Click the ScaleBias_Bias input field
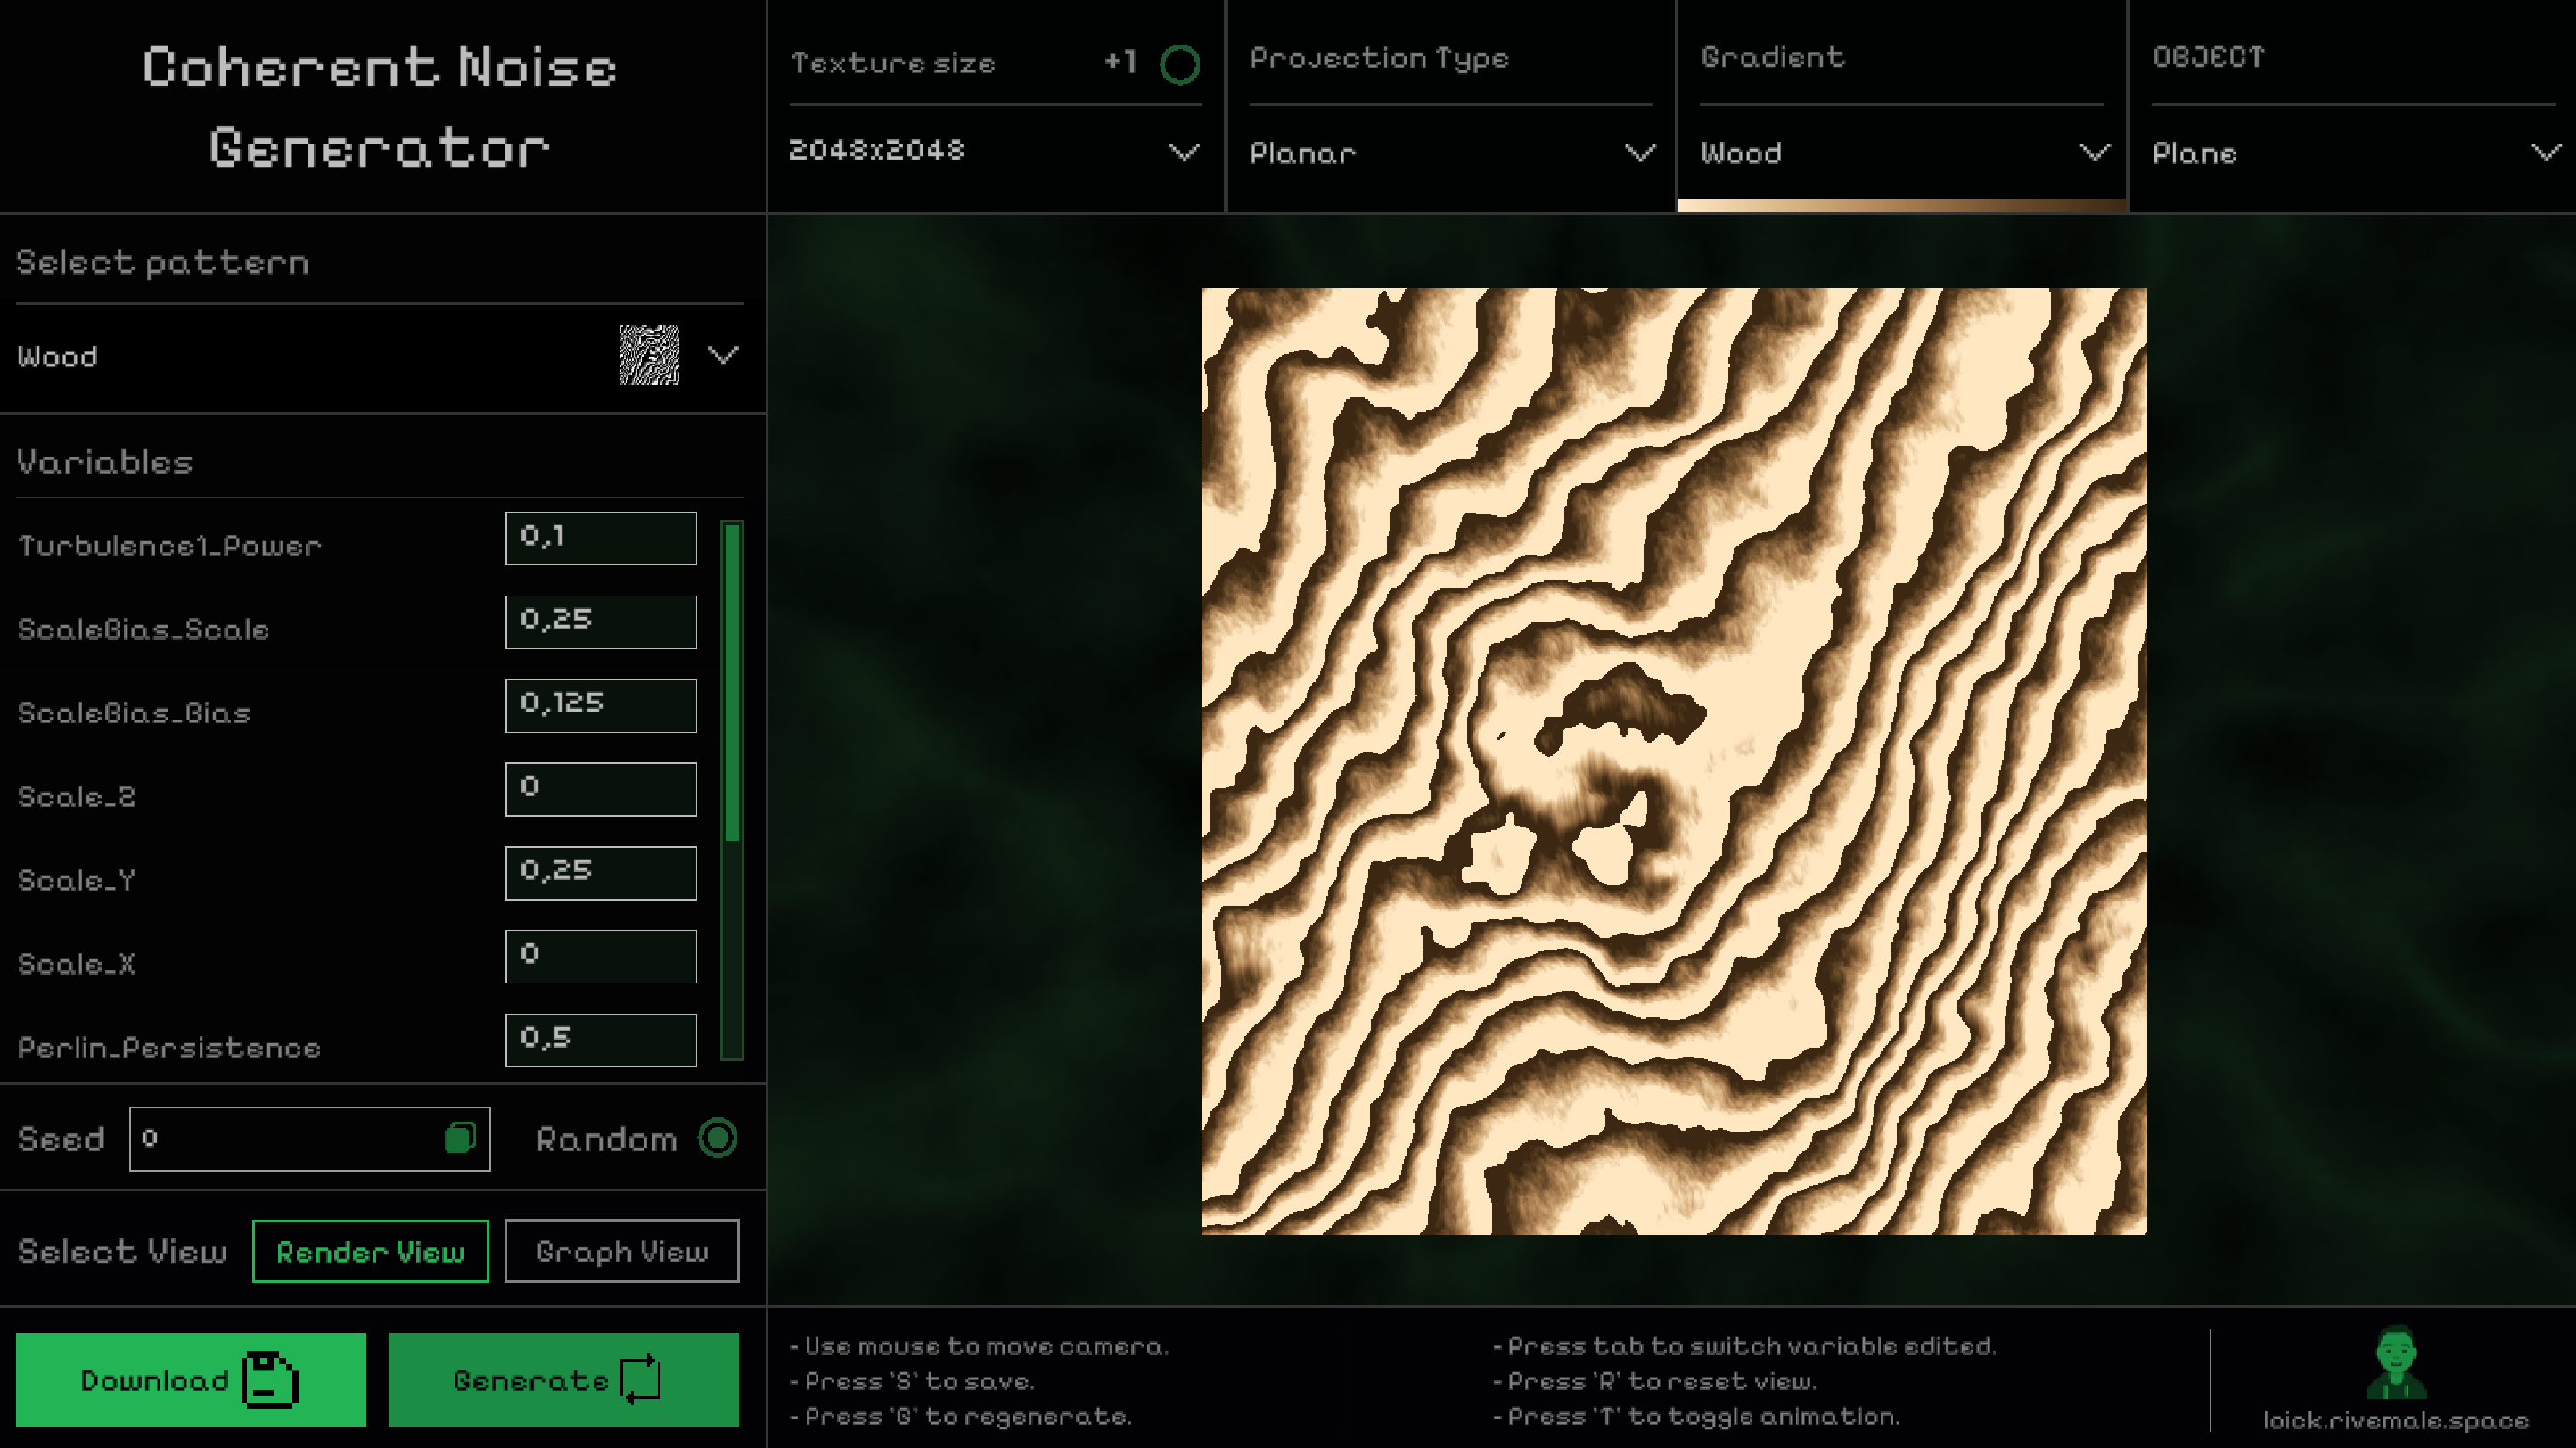Image resolution: width=2576 pixels, height=1448 pixels. pyautogui.click(x=601, y=705)
